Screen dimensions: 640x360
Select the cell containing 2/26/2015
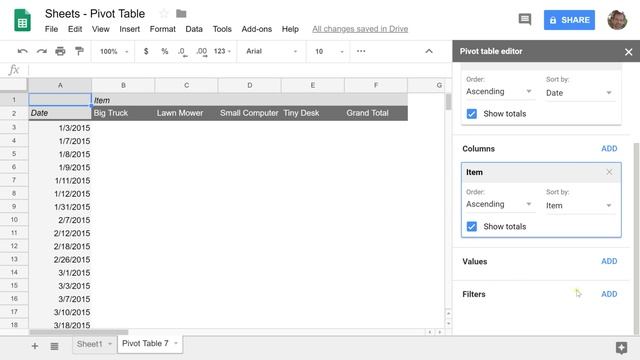(60, 260)
